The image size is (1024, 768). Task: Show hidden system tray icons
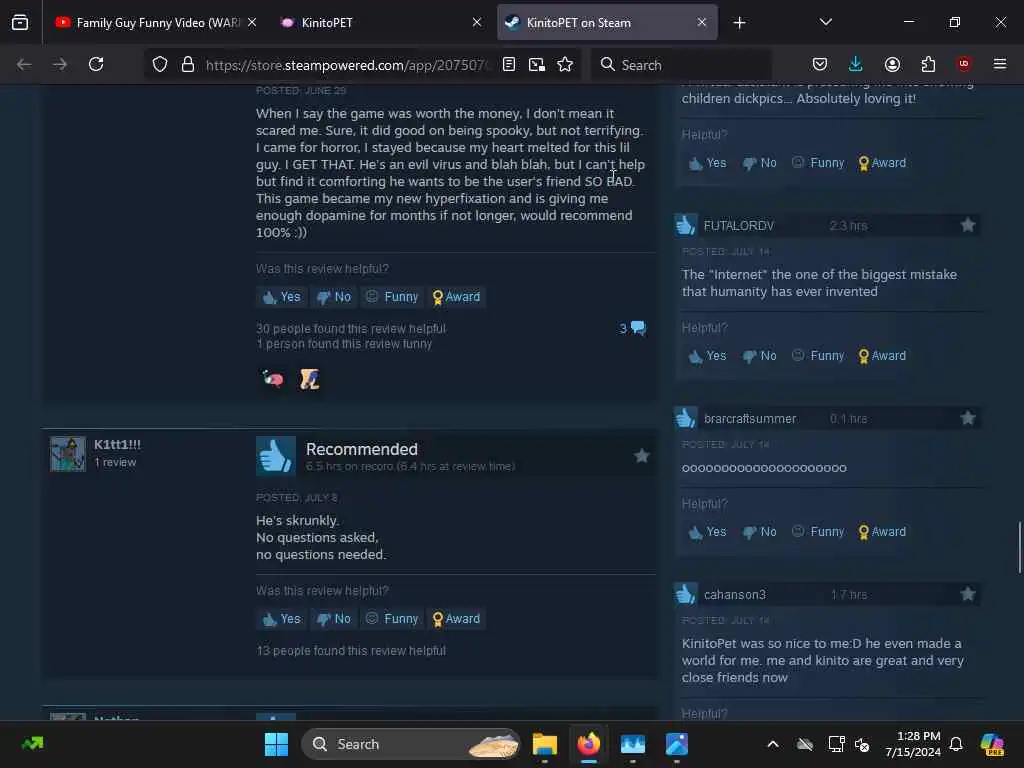773,744
